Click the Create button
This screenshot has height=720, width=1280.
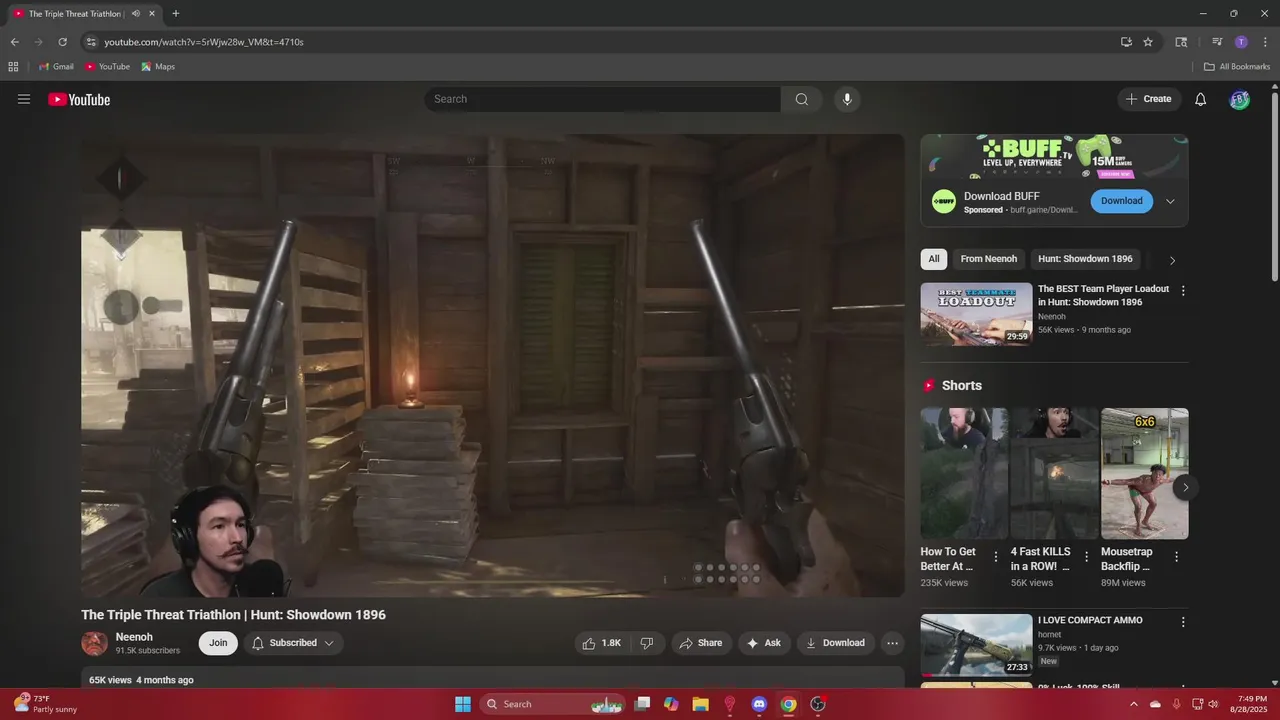(x=1148, y=99)
